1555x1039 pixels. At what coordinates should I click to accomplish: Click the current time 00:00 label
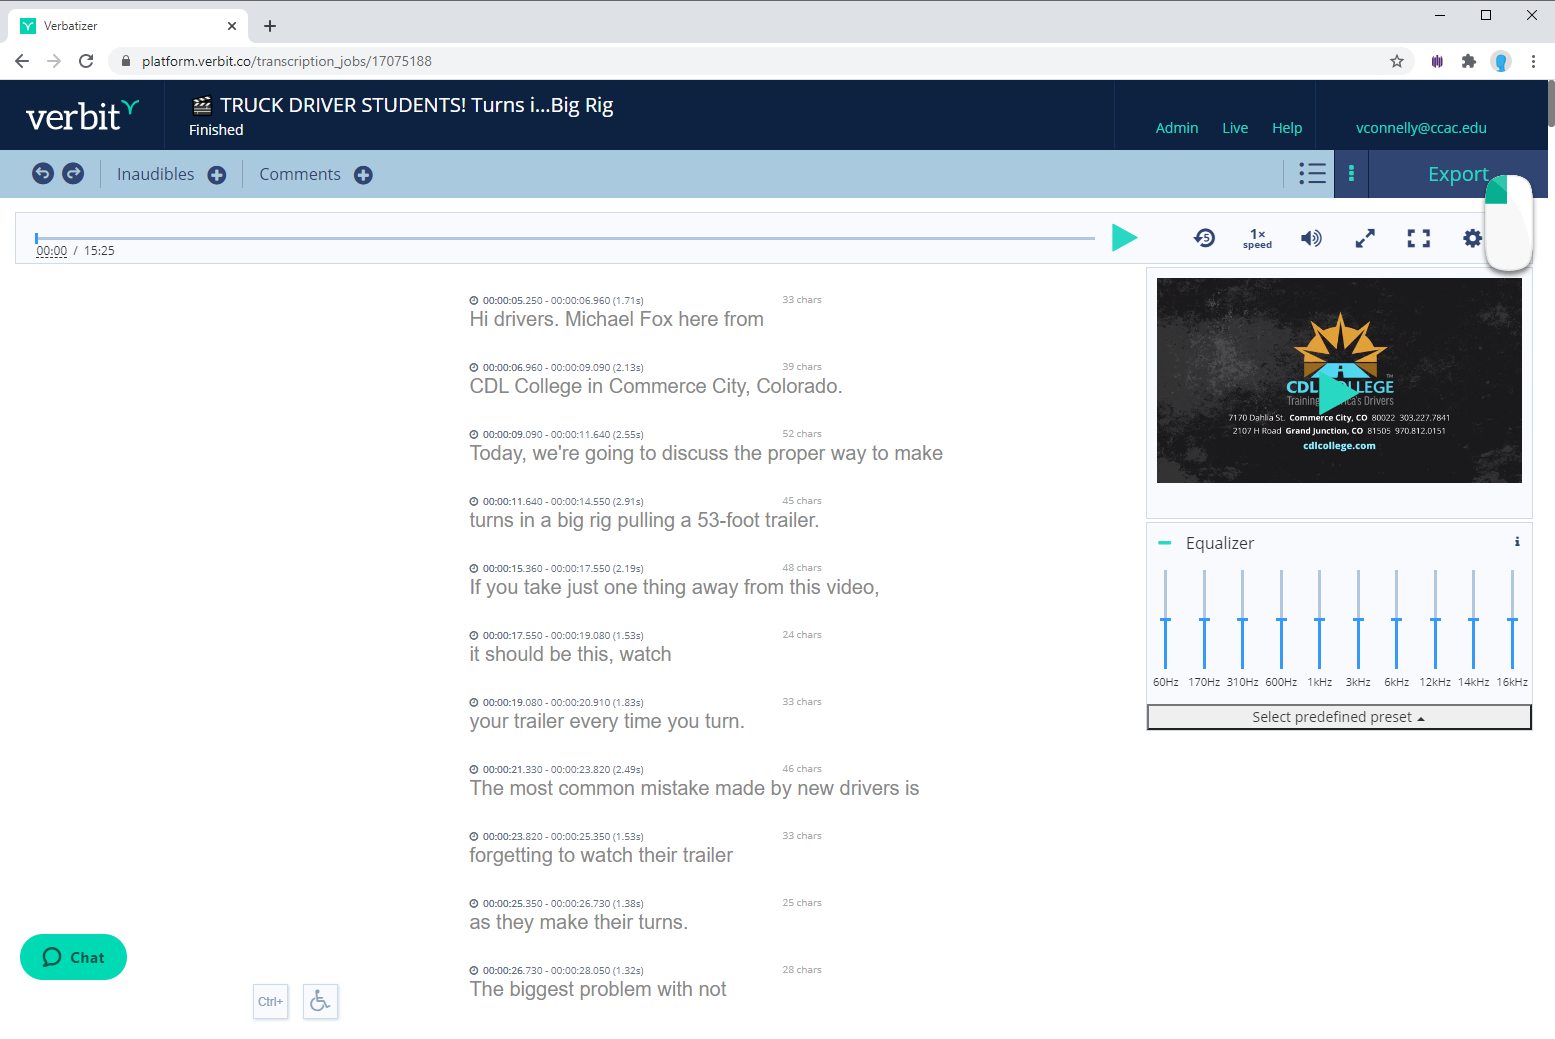(52, 251)
